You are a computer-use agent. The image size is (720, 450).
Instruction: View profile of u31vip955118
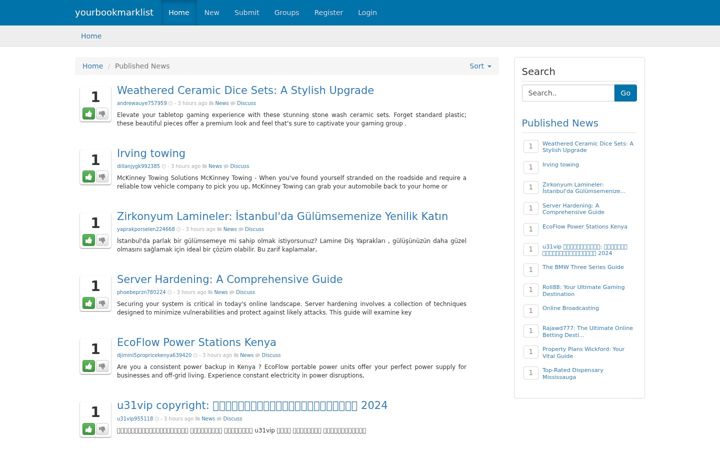[135, 419]
